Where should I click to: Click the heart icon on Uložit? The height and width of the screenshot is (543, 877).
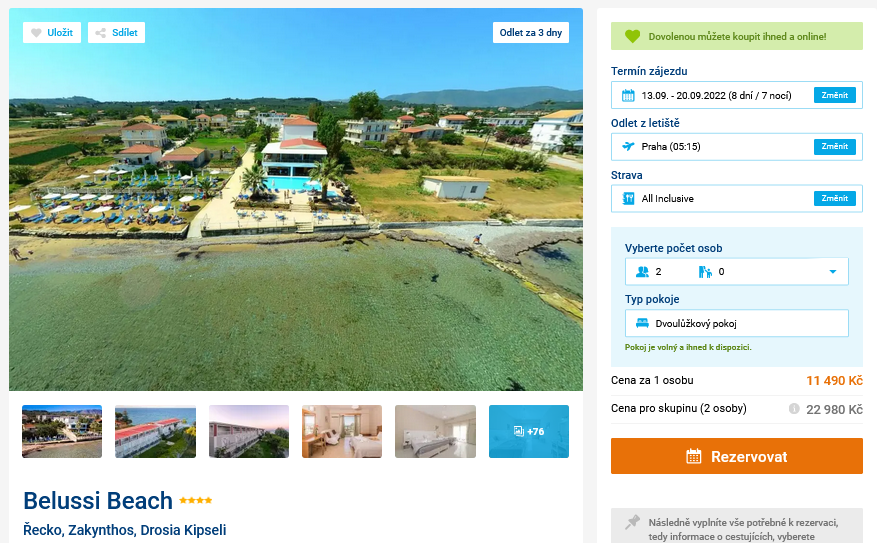[36, 33]
